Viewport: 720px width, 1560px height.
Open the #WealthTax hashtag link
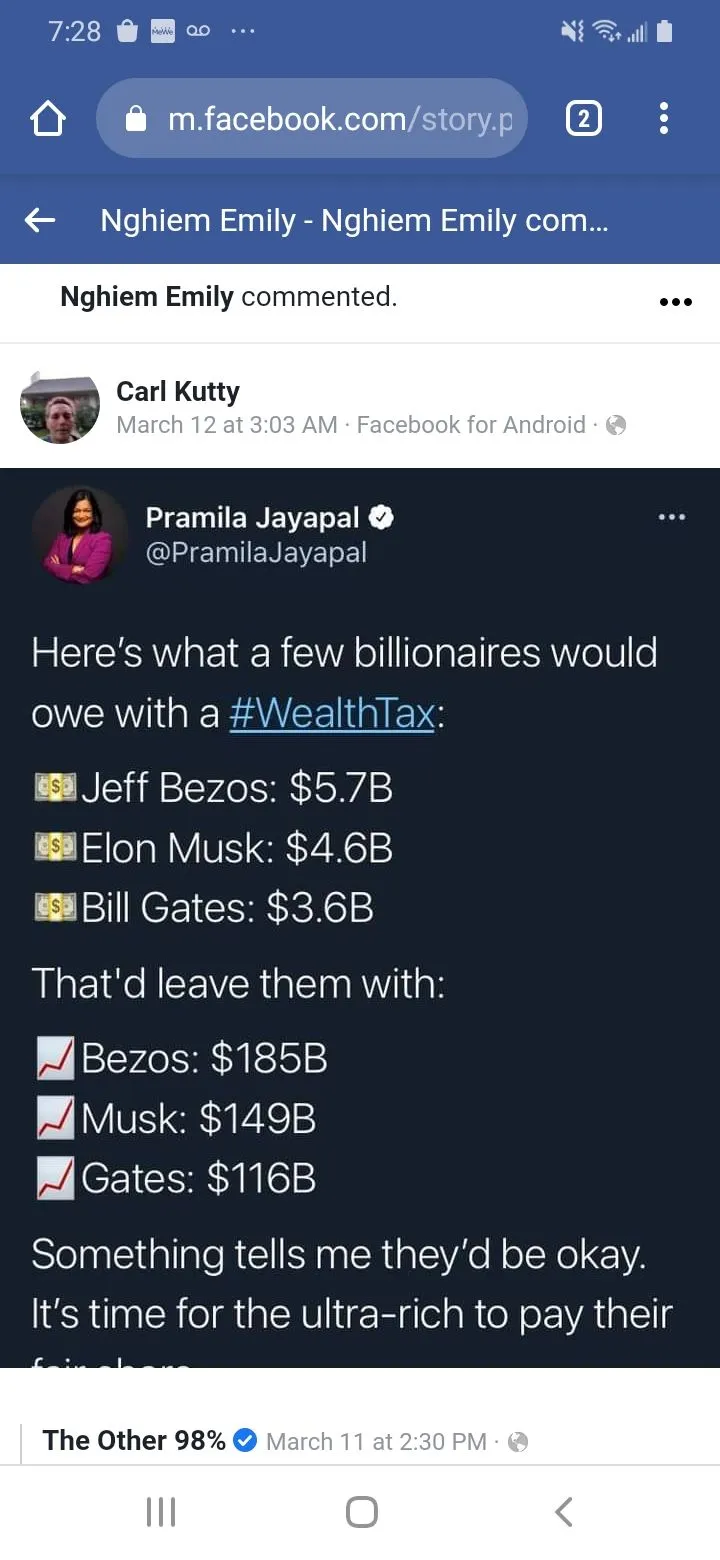coord(332,713)
